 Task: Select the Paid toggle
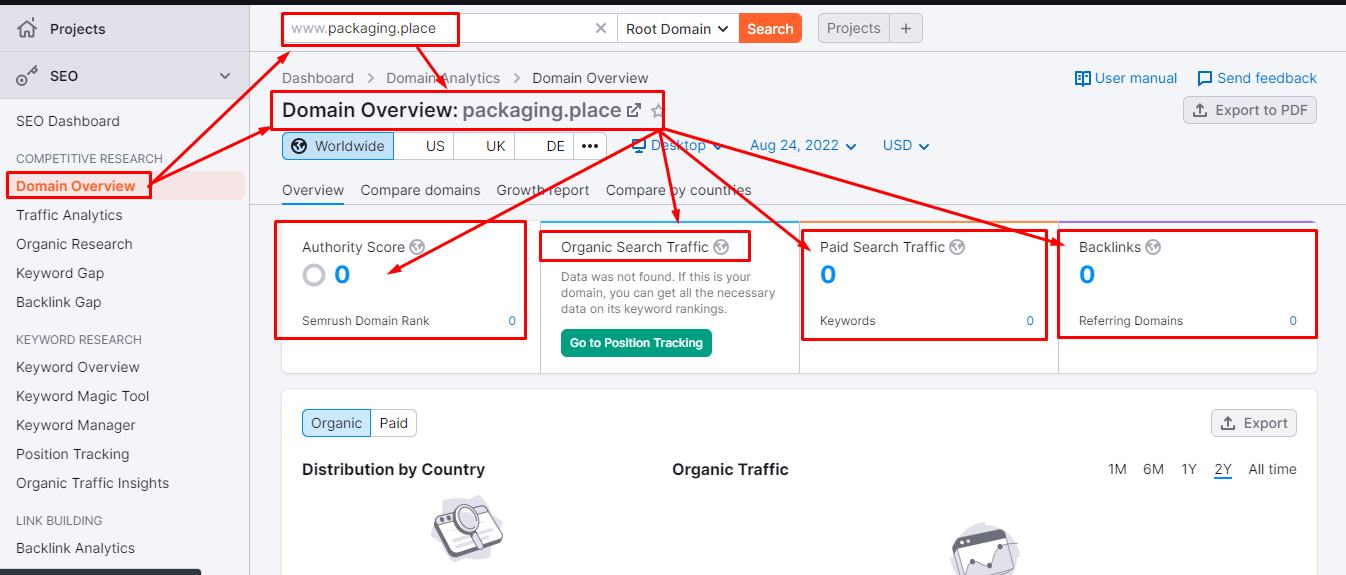394,423
